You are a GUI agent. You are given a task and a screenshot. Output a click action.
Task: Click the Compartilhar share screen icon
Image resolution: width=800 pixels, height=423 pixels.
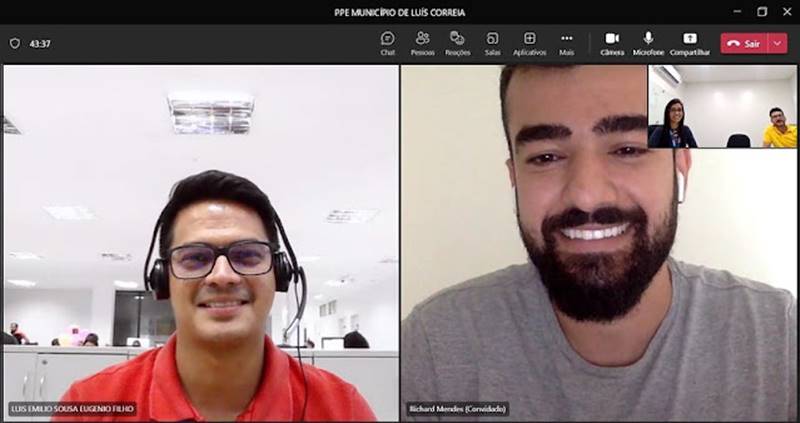coord(689,42)
